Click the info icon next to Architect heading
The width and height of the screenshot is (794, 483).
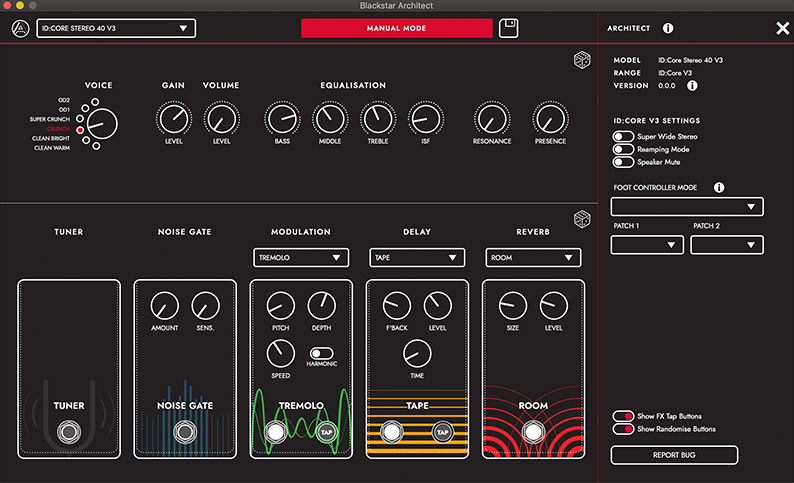668,29
